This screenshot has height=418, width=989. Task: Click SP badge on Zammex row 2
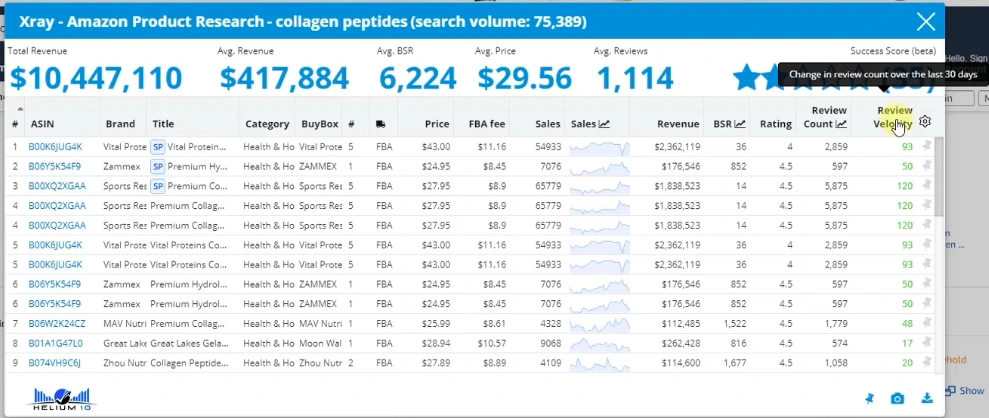tap(158, 166)
